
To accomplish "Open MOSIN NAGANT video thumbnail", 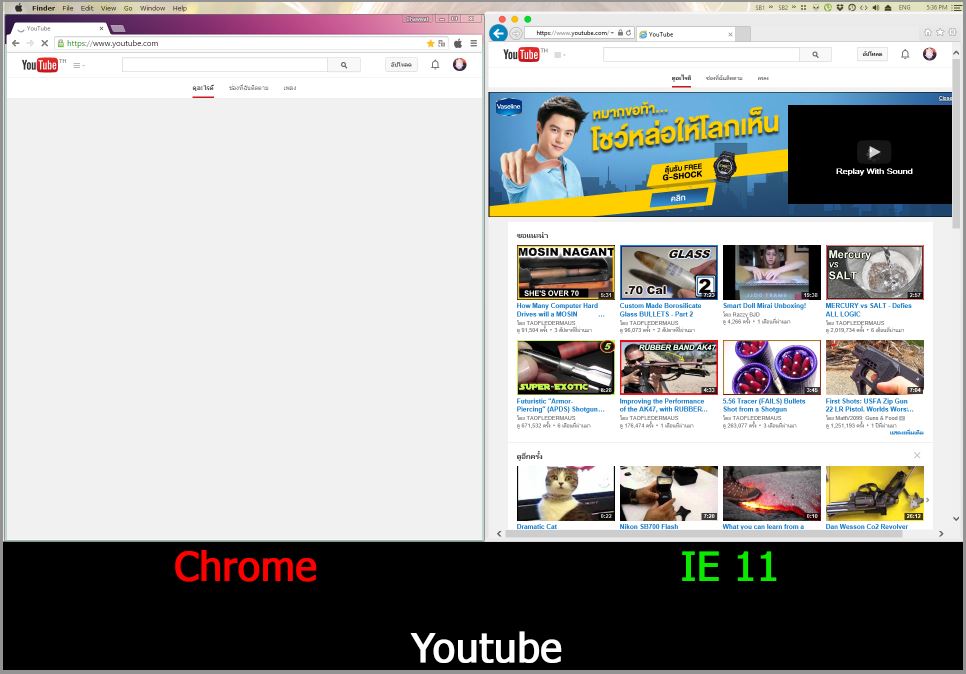I will pos(566,272).
